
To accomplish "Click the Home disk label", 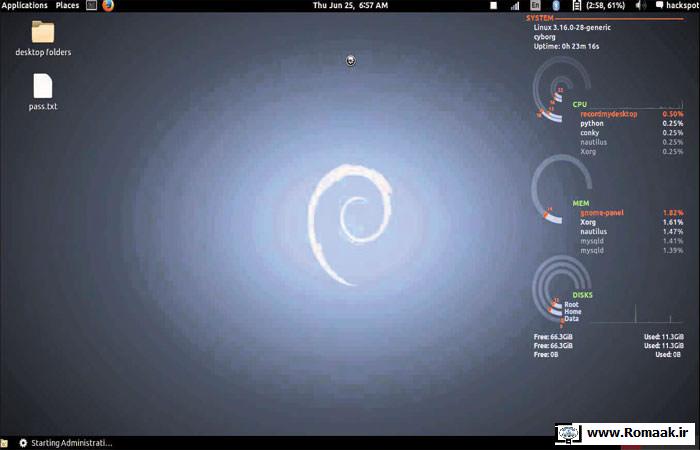I will [573, 312].
